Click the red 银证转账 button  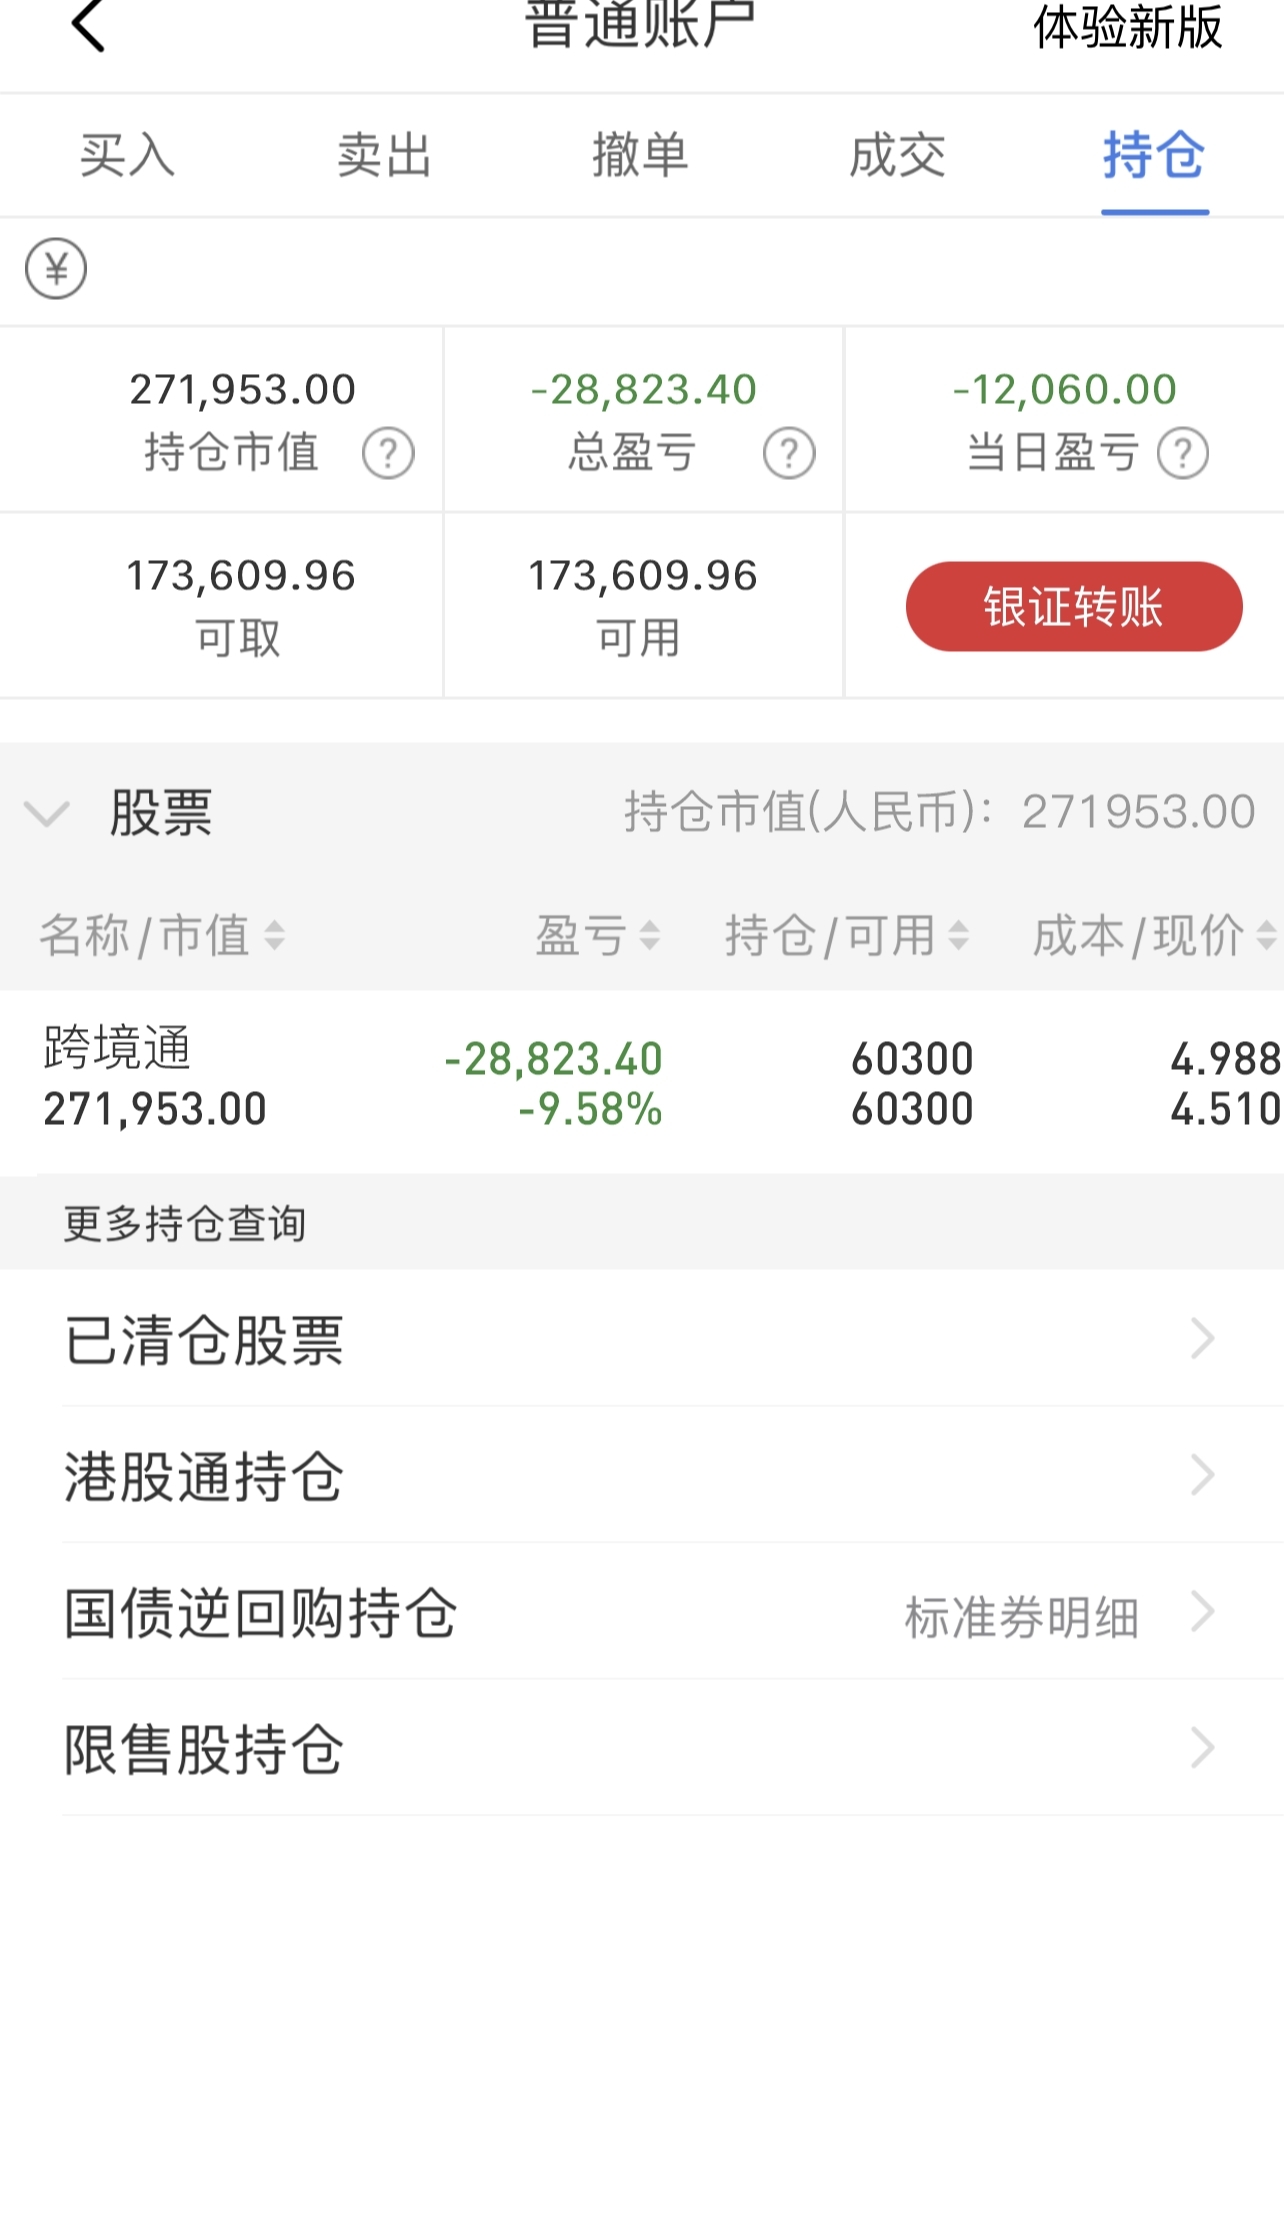pyautogui.click(x=1074, y=606)
